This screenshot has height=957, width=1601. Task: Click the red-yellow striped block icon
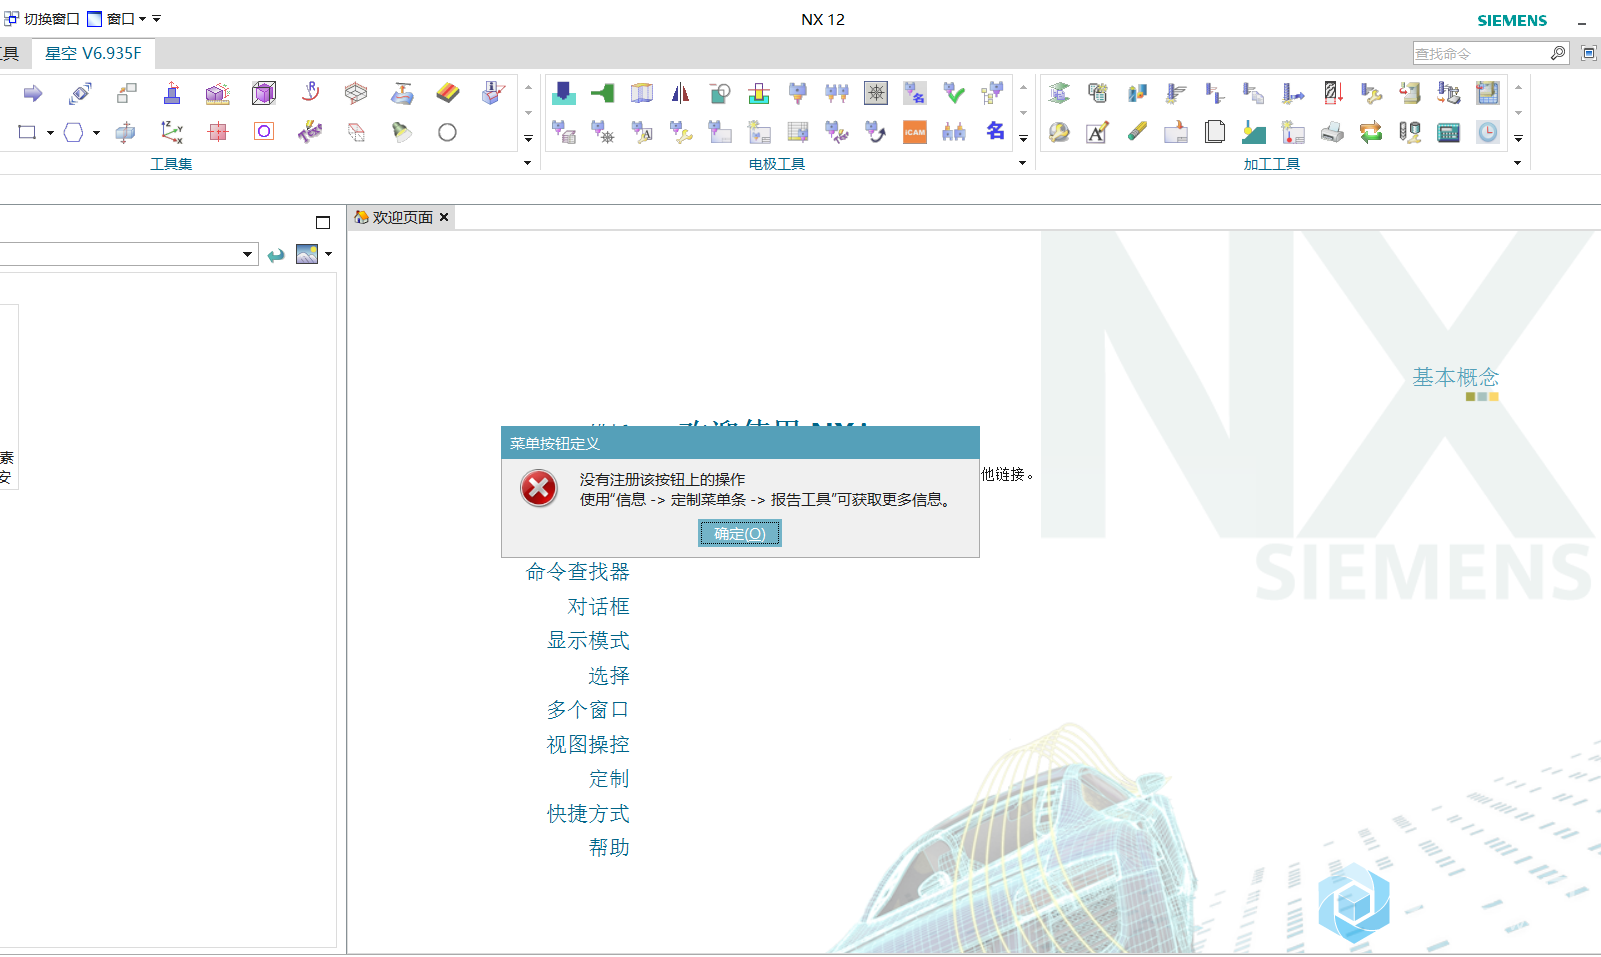(448, 94)
